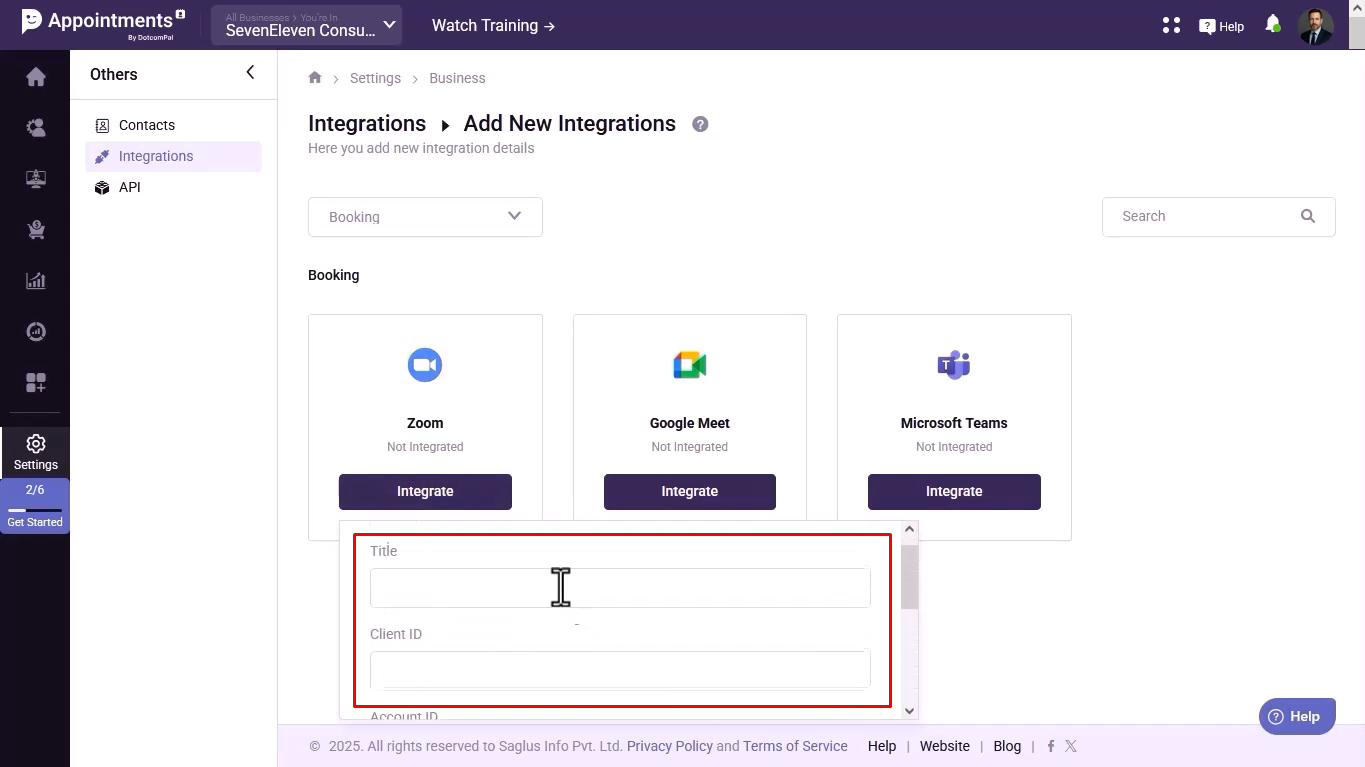Click the Zoom logo icon
Viewport: 1365px width, 767px height.
(425, 365)
